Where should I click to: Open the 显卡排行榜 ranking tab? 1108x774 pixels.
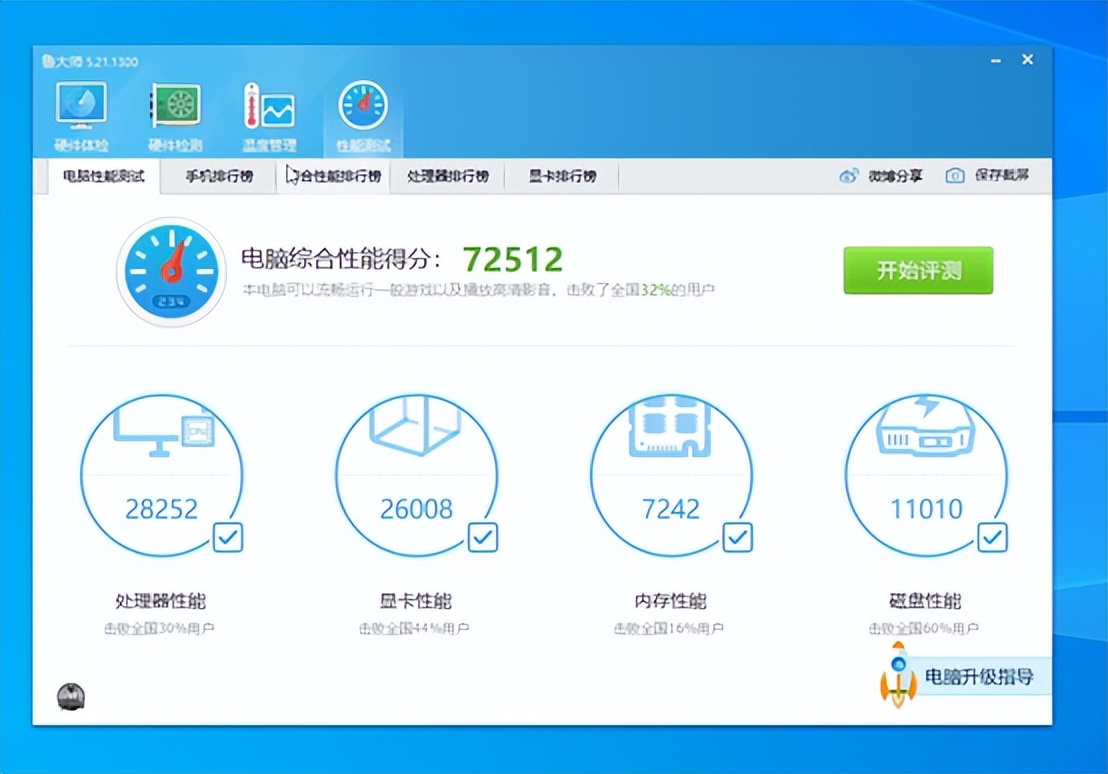(x=561, y=174)
